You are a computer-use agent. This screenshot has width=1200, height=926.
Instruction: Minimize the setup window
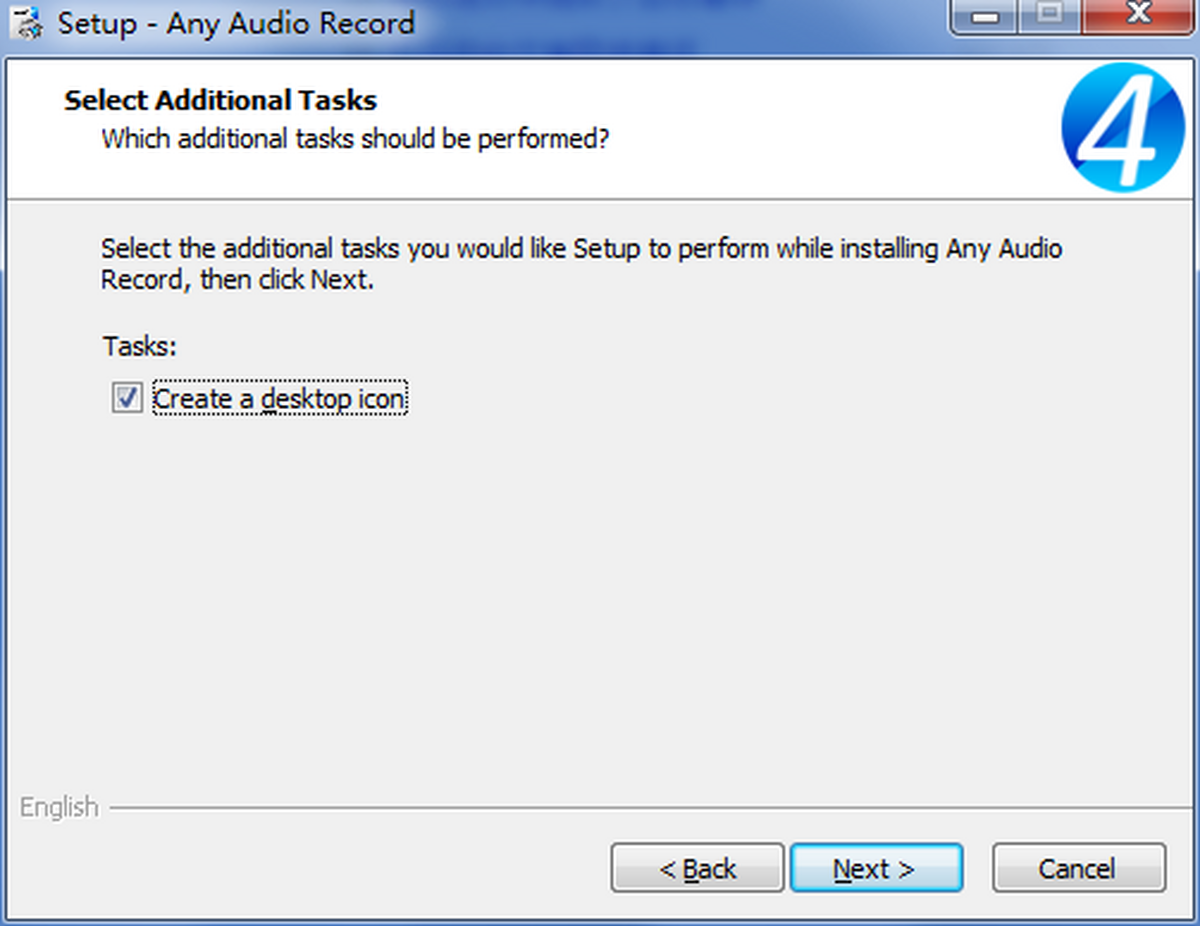[983, 17]
